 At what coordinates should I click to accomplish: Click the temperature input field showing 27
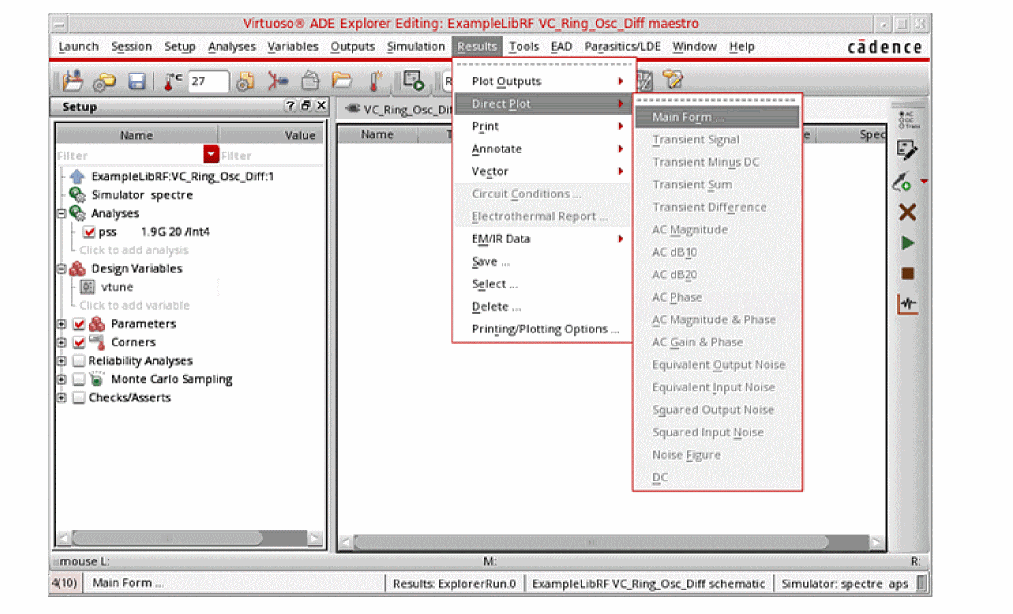tap(208, 81)
